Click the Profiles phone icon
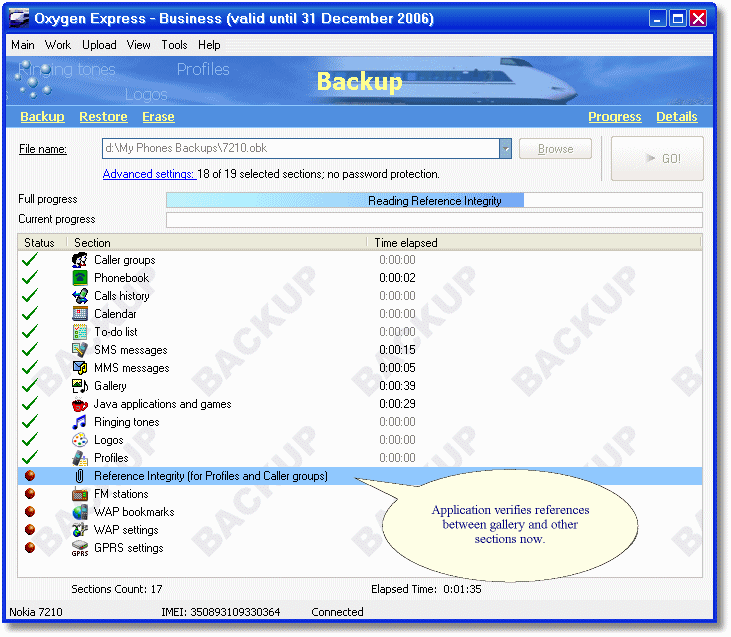 (x=80, y=458)
